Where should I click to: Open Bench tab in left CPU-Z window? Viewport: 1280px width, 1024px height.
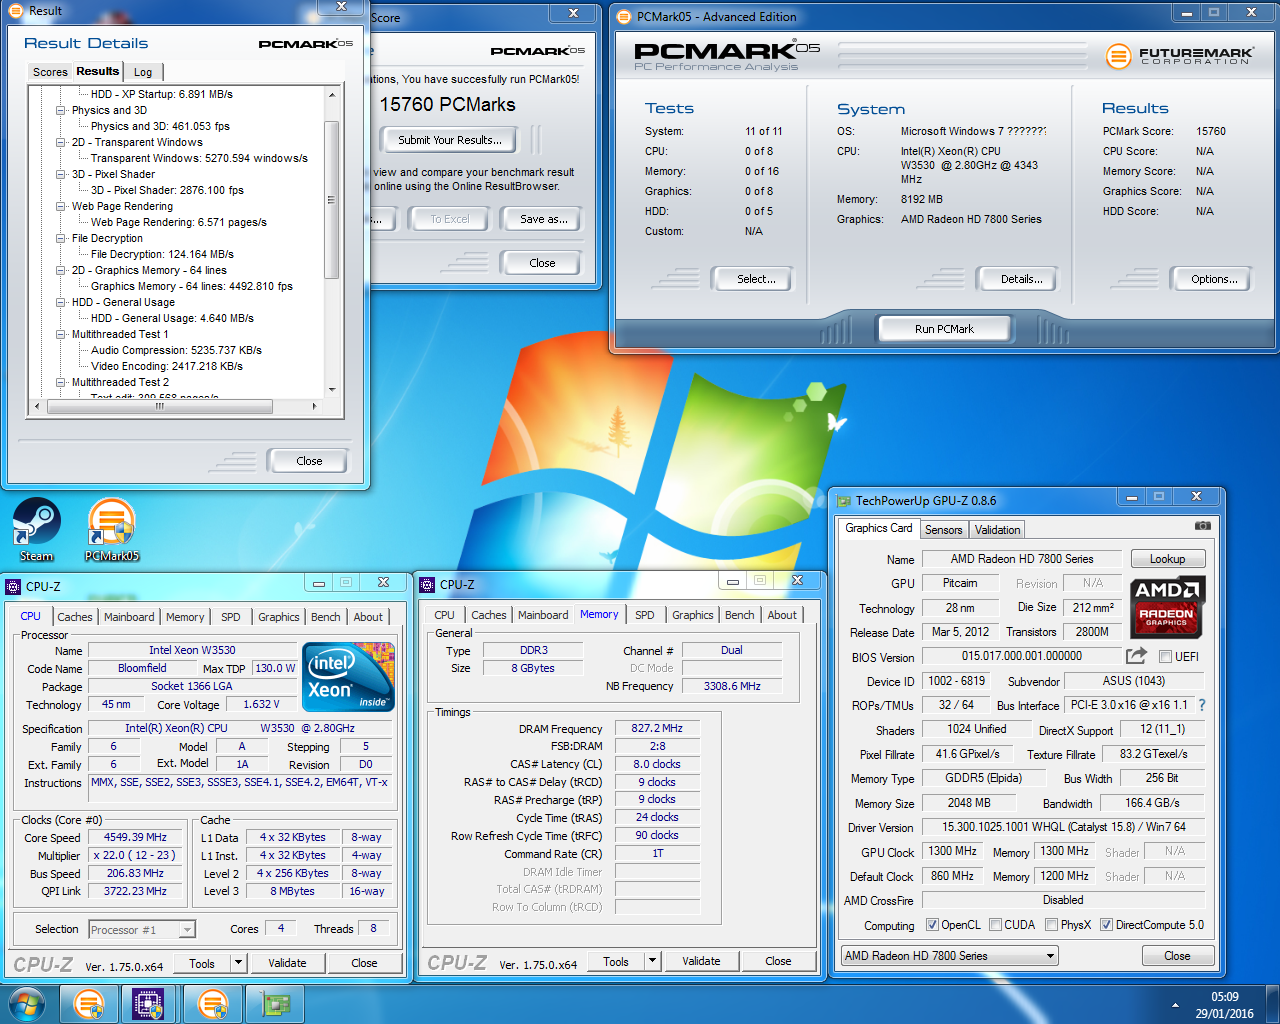pos(325,617)
